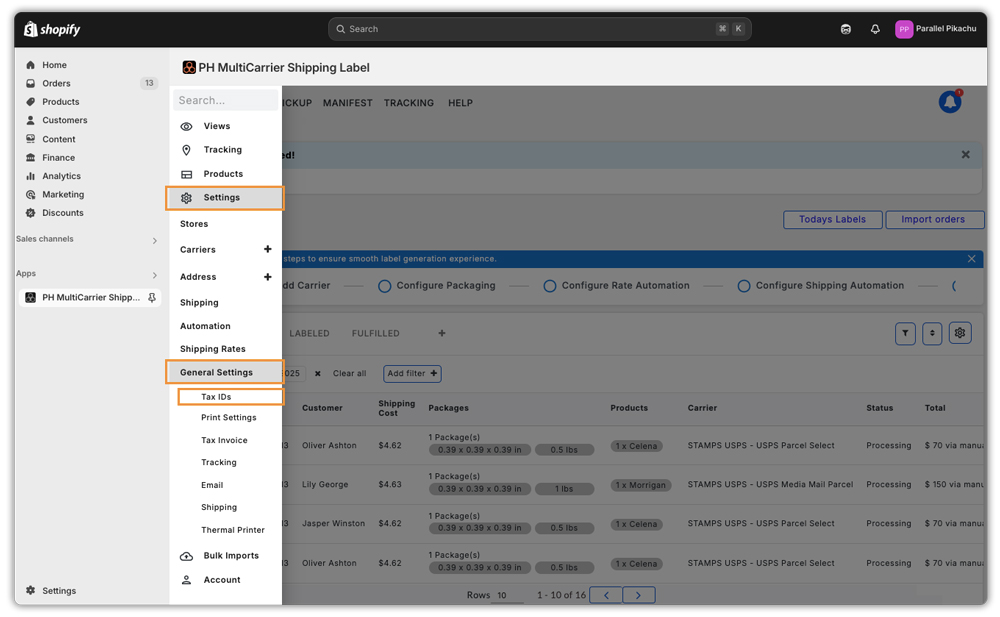Open the blue app notification bell
This screenshot has width=1000, height=617.
click(950, 101)
